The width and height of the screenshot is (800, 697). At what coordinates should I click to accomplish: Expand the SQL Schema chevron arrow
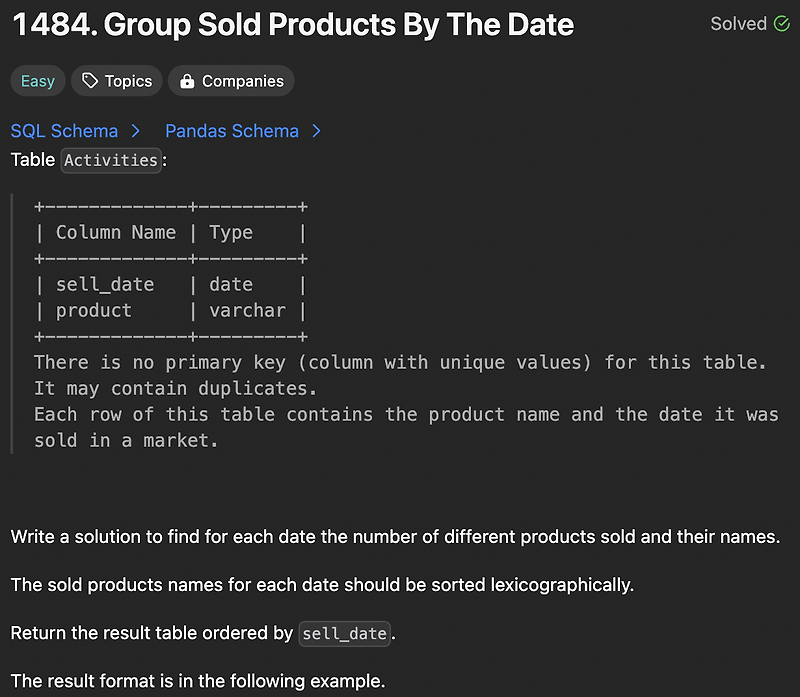[x=135, y=131]
